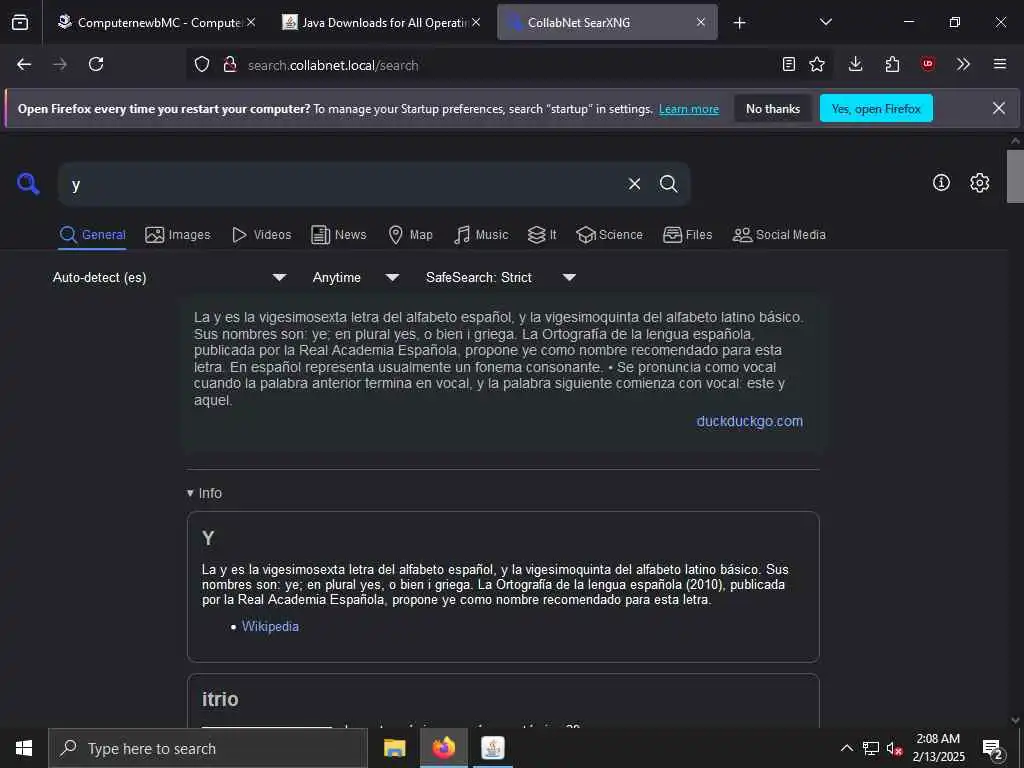Image resolution: width=1024 pixels, height=768 pixels.
Task: Open the SafeSearch: Strict dropdown
Action: (x=500, y=278)
